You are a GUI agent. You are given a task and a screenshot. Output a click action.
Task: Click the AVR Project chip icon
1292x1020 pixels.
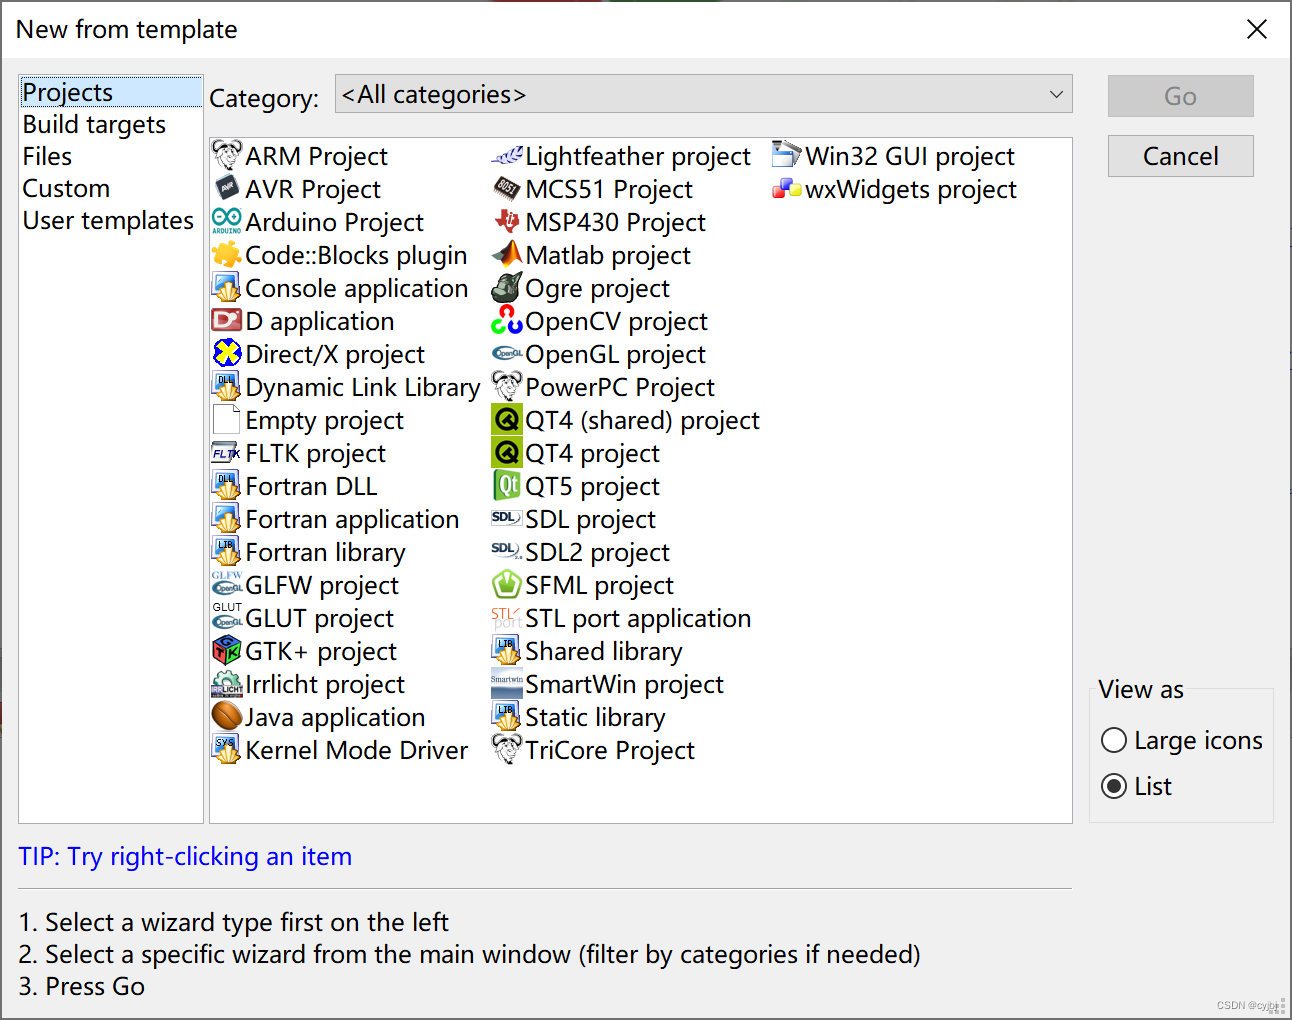[x=227, y=188]
